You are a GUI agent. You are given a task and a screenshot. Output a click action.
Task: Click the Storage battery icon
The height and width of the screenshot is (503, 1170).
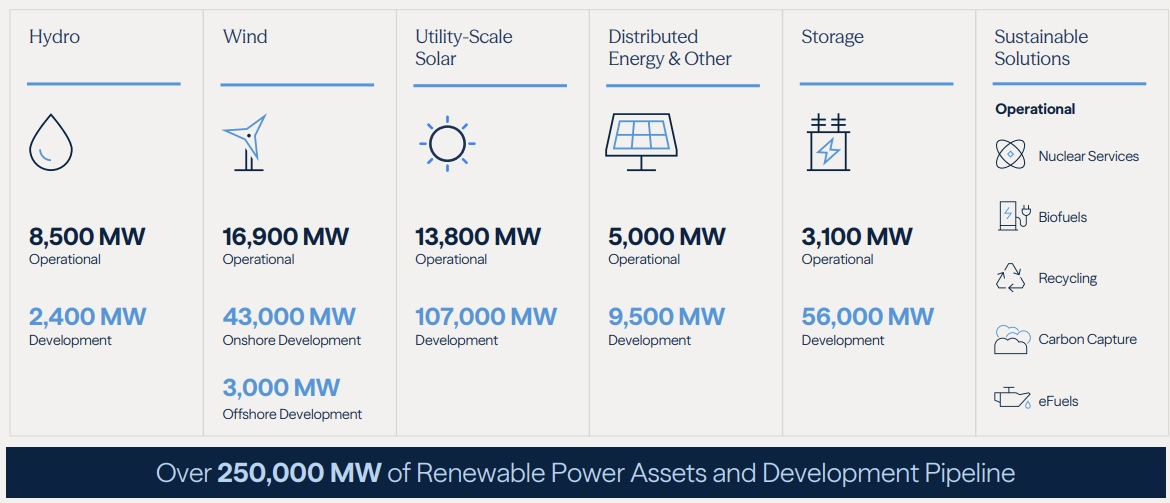coord(828,143)
